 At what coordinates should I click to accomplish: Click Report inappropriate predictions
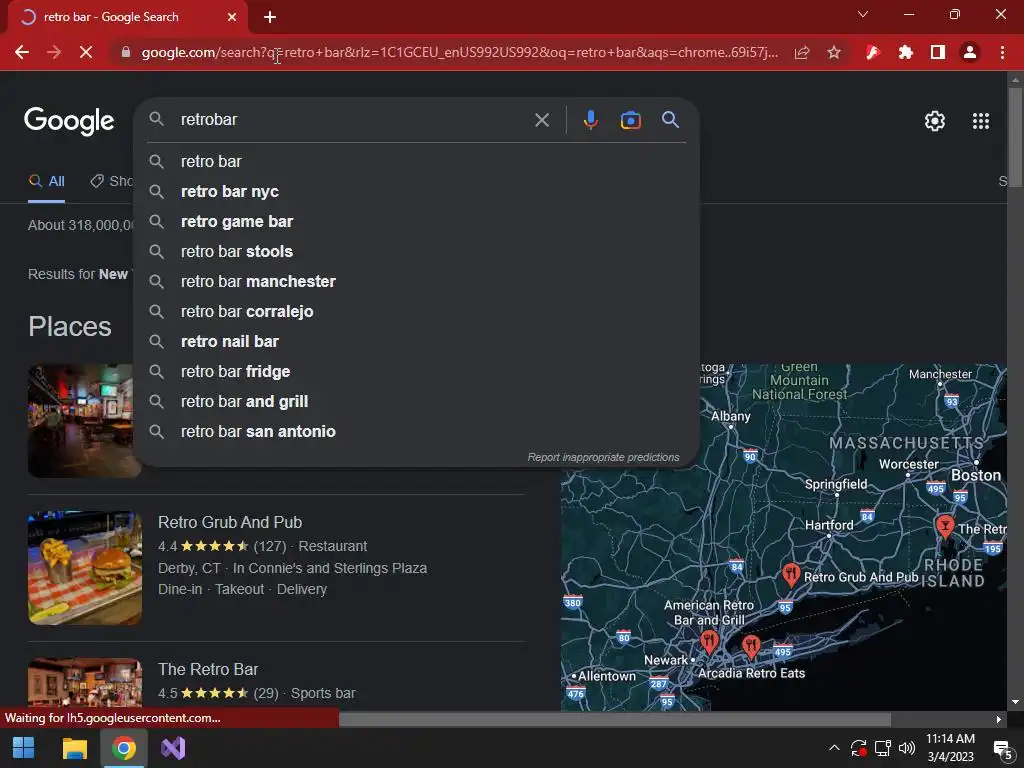coord(603,457)
